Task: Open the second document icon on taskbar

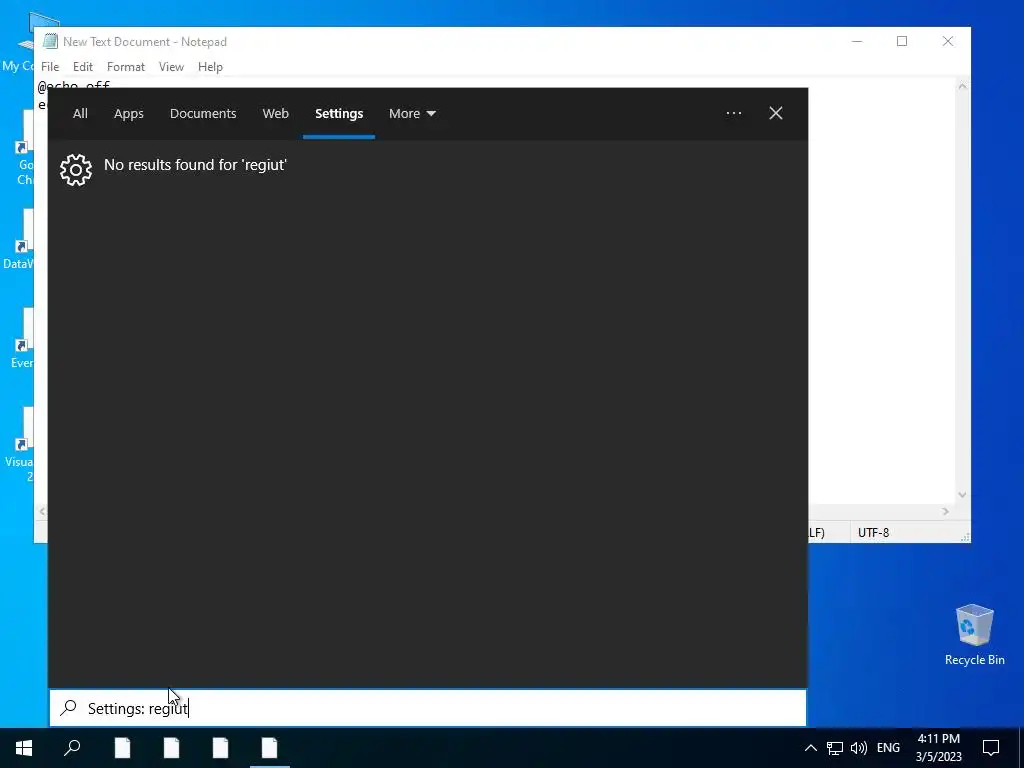Action: (x=172, y=748)
